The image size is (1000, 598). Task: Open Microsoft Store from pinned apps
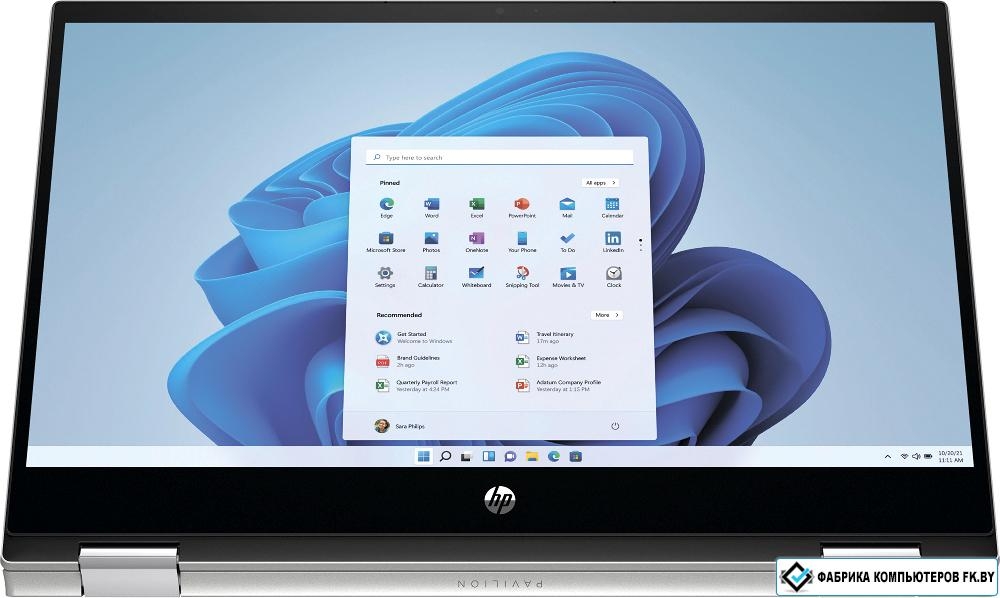click(x=386, y=242)
